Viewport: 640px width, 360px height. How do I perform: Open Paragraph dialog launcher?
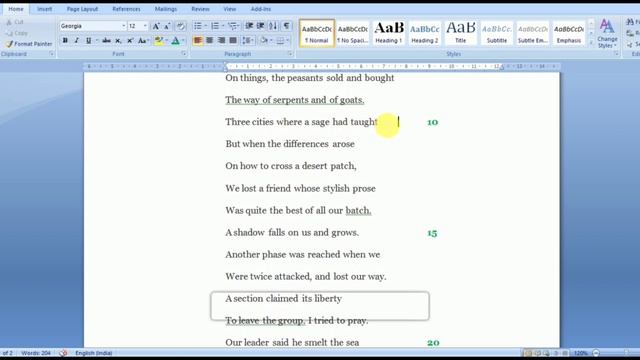(290, 54)
